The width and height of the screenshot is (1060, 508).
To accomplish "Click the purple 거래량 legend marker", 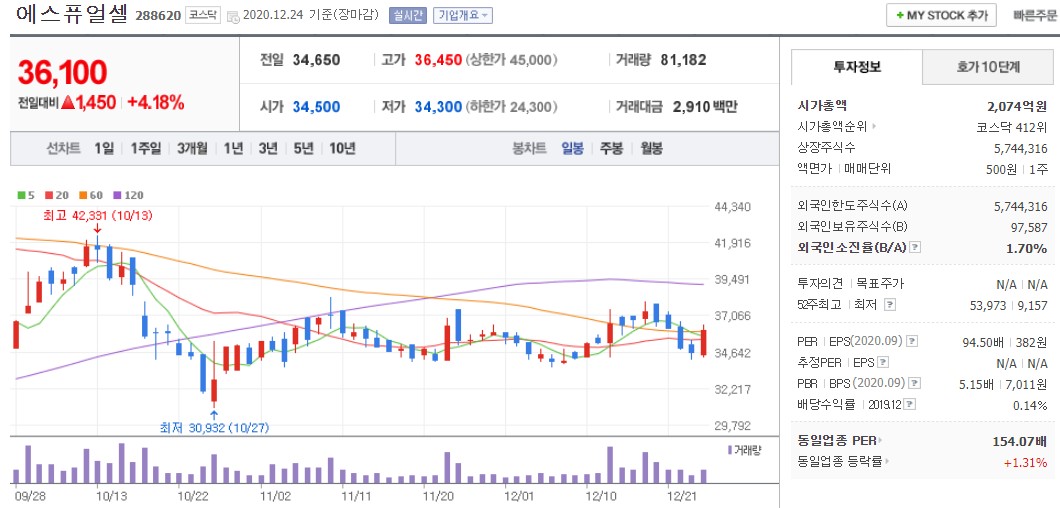I will pos(730,450).
